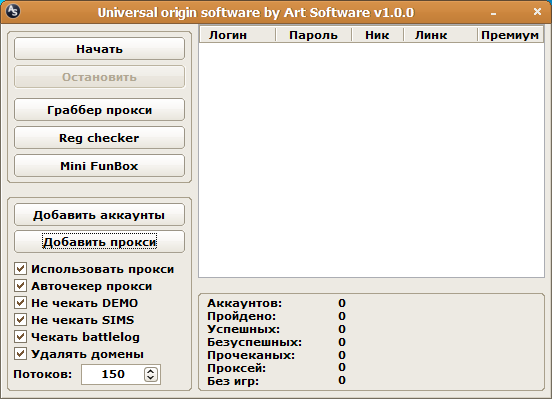
Task: Click the Потоков: label
Action: tap(42, 374)
